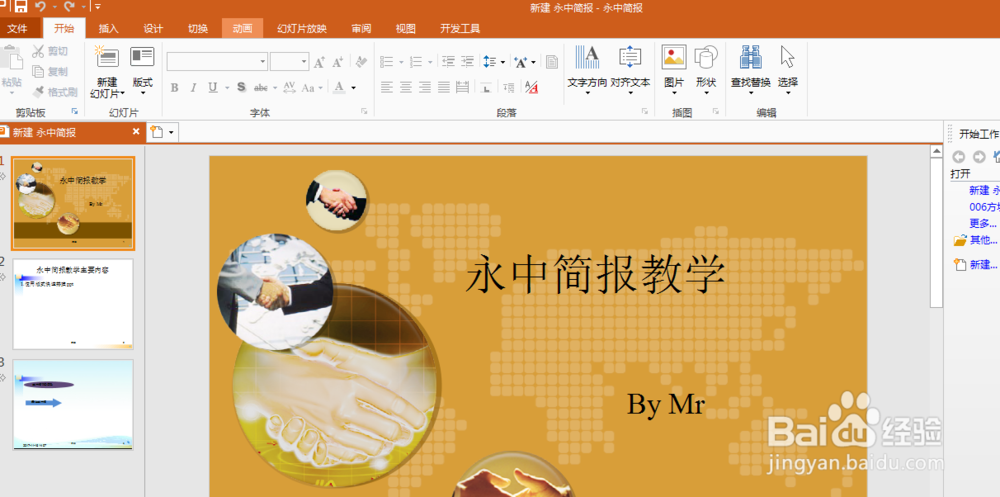Click the 新建... link in task pane

point(983,265)
